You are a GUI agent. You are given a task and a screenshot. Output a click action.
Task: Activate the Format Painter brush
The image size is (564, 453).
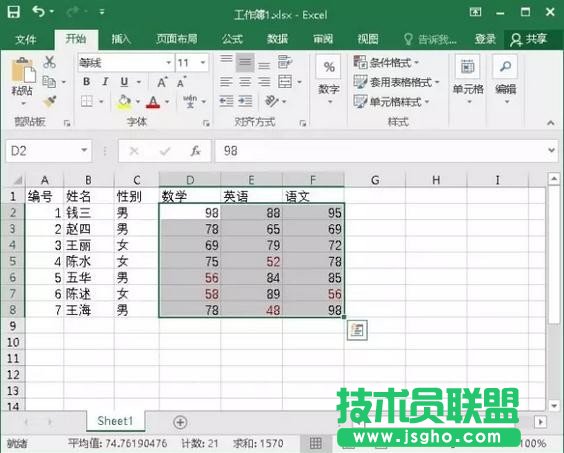point(49,101)
